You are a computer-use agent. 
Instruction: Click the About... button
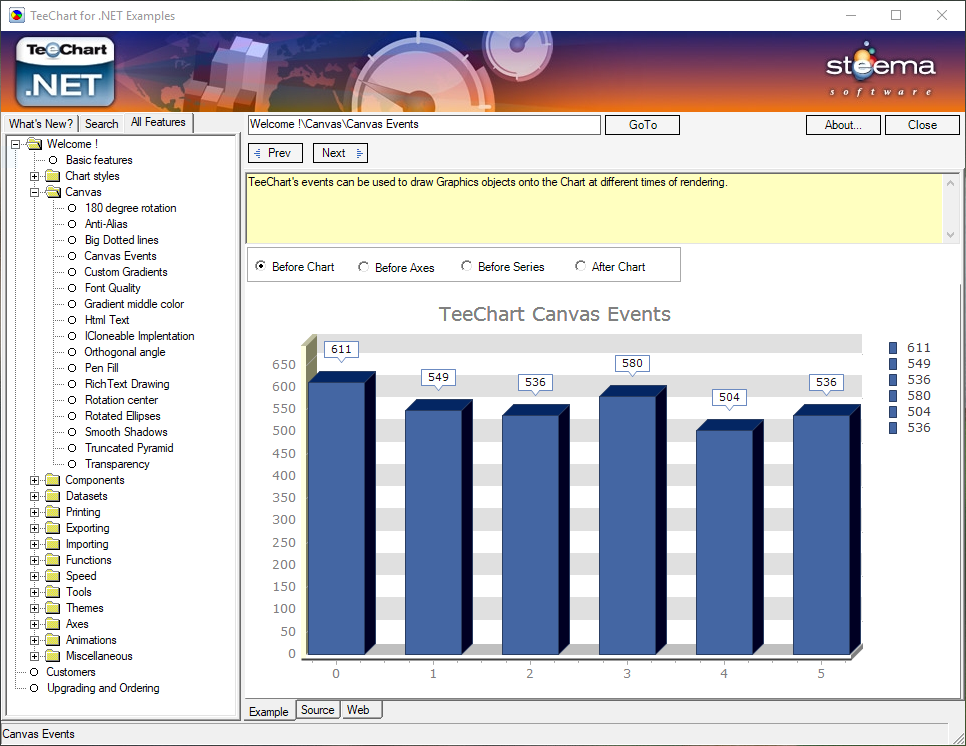click(x=843, y=124)
